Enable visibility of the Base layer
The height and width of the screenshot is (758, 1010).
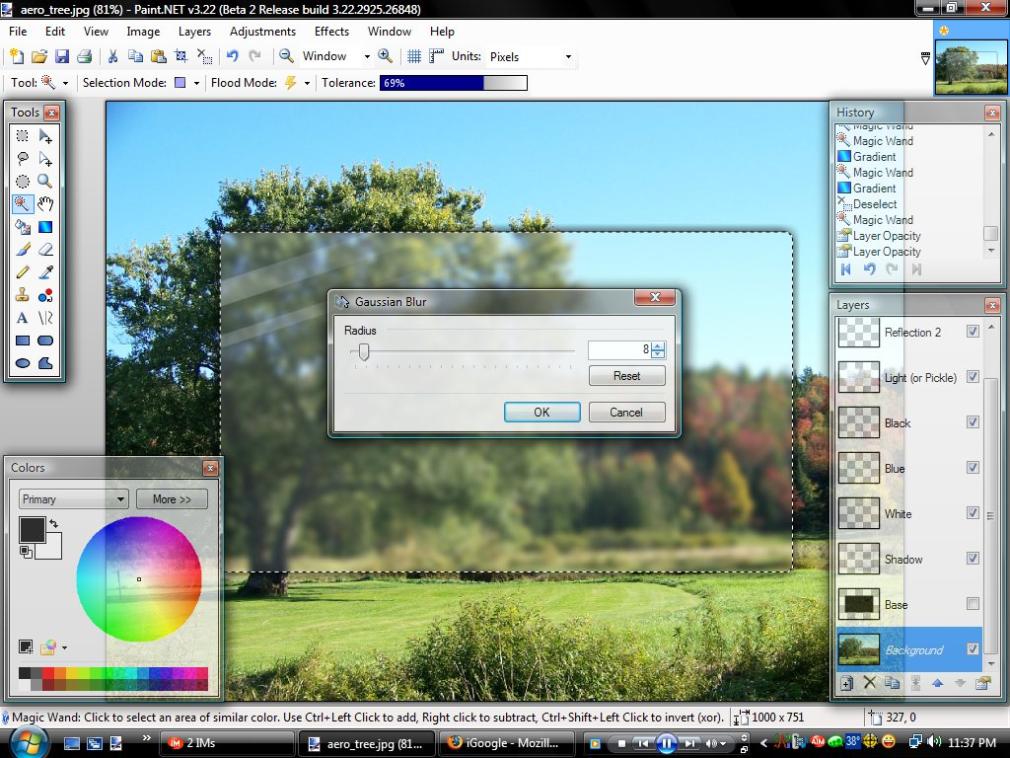tap(972, 604)
